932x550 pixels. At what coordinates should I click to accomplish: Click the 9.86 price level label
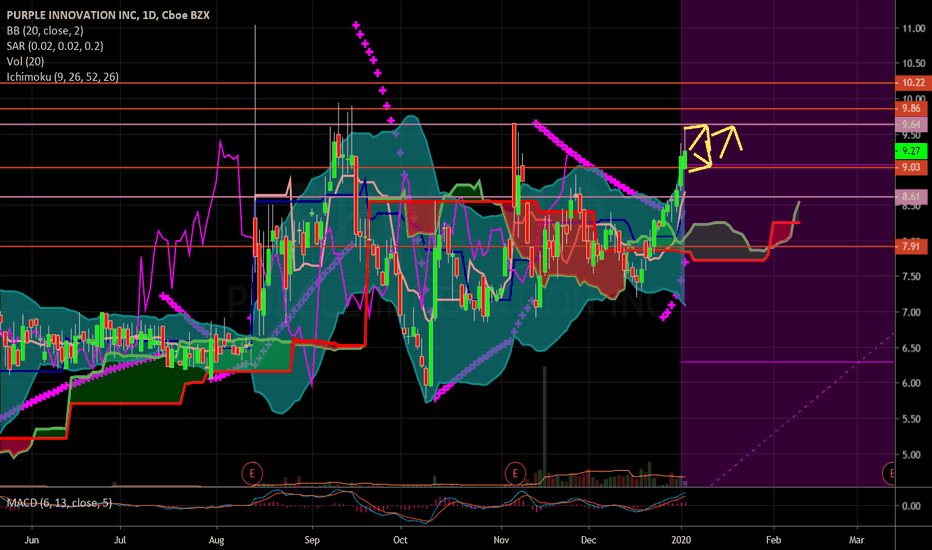pyautogui.click(x=911, y=108)
